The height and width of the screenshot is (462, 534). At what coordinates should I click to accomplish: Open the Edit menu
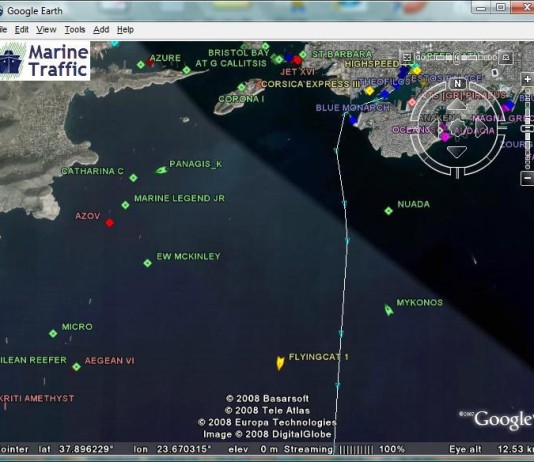point(21,30)
